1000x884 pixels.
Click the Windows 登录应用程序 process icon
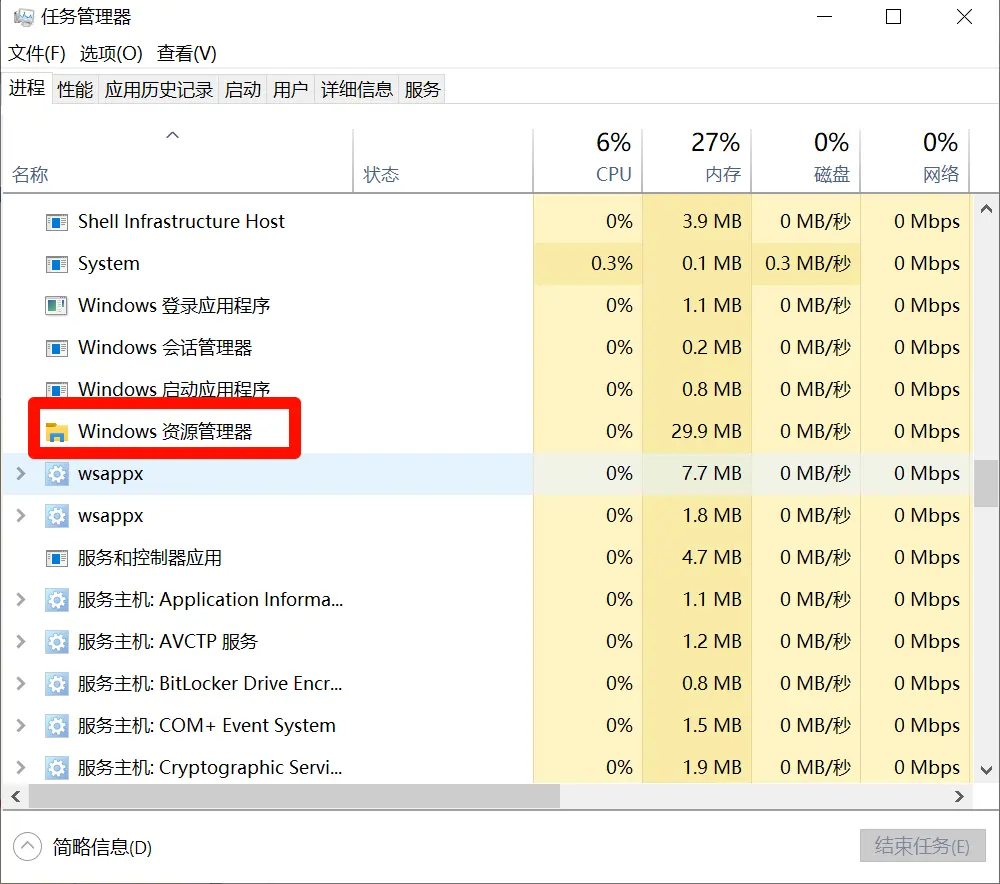(57, 306)
